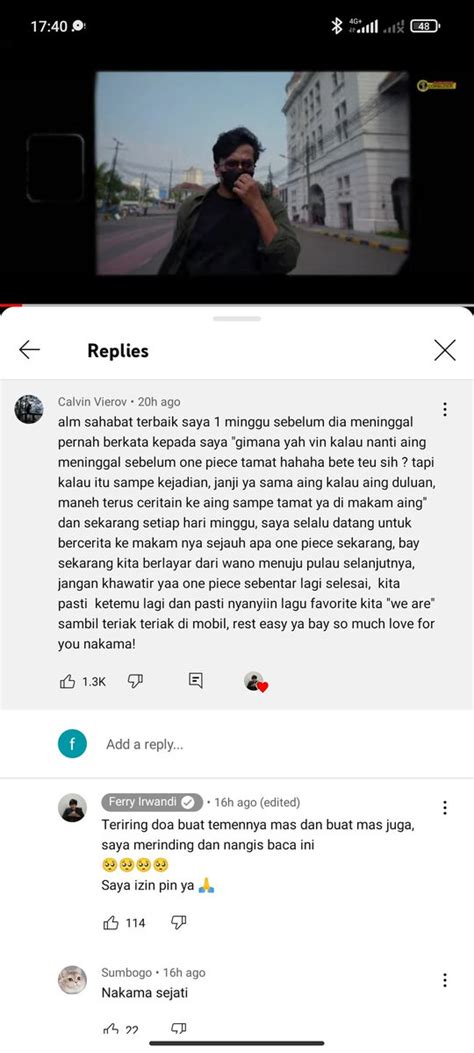
Task: Dislike Calvin Vierov's comment
Action: (136, 681)
